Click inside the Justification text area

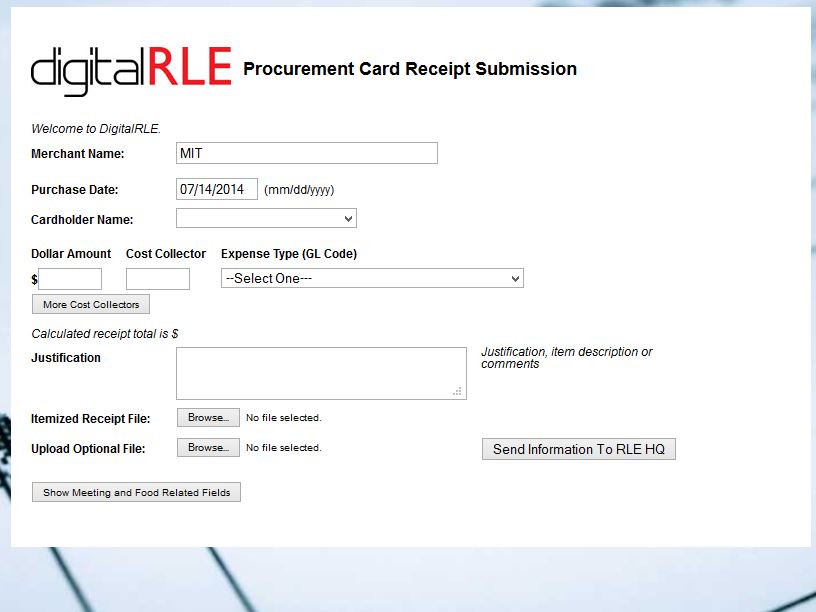(320, 373)
